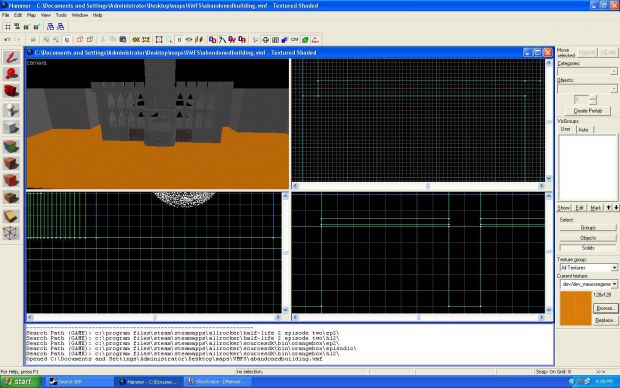
Task: Toggle the OM icon in toolbar
Action: [x=295, y=40]
